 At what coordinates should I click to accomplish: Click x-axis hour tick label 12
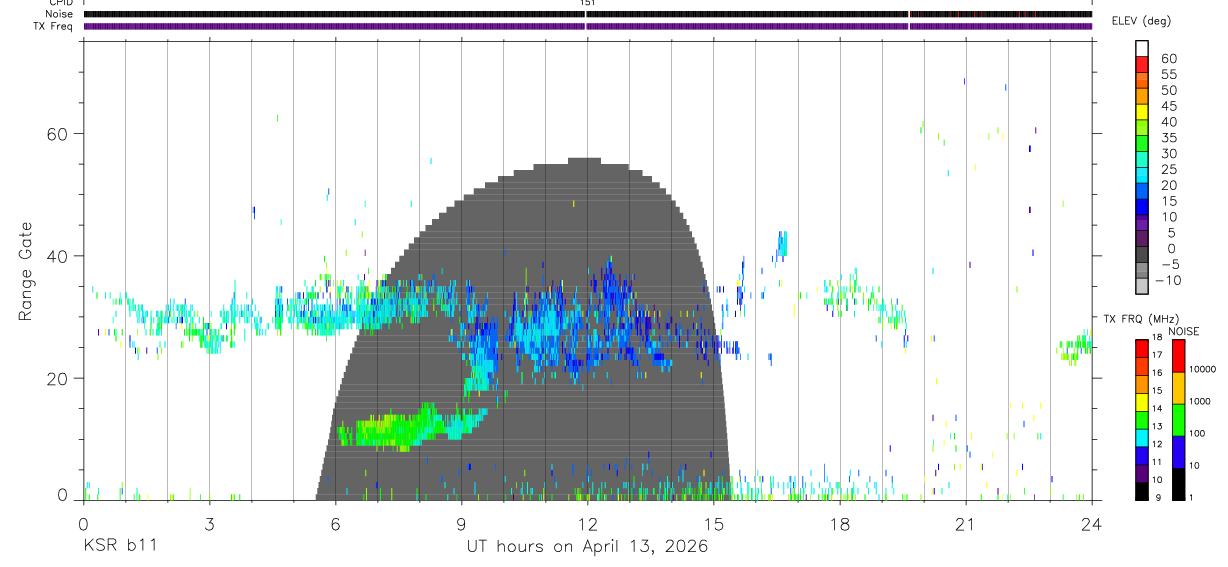pos(587,524)
